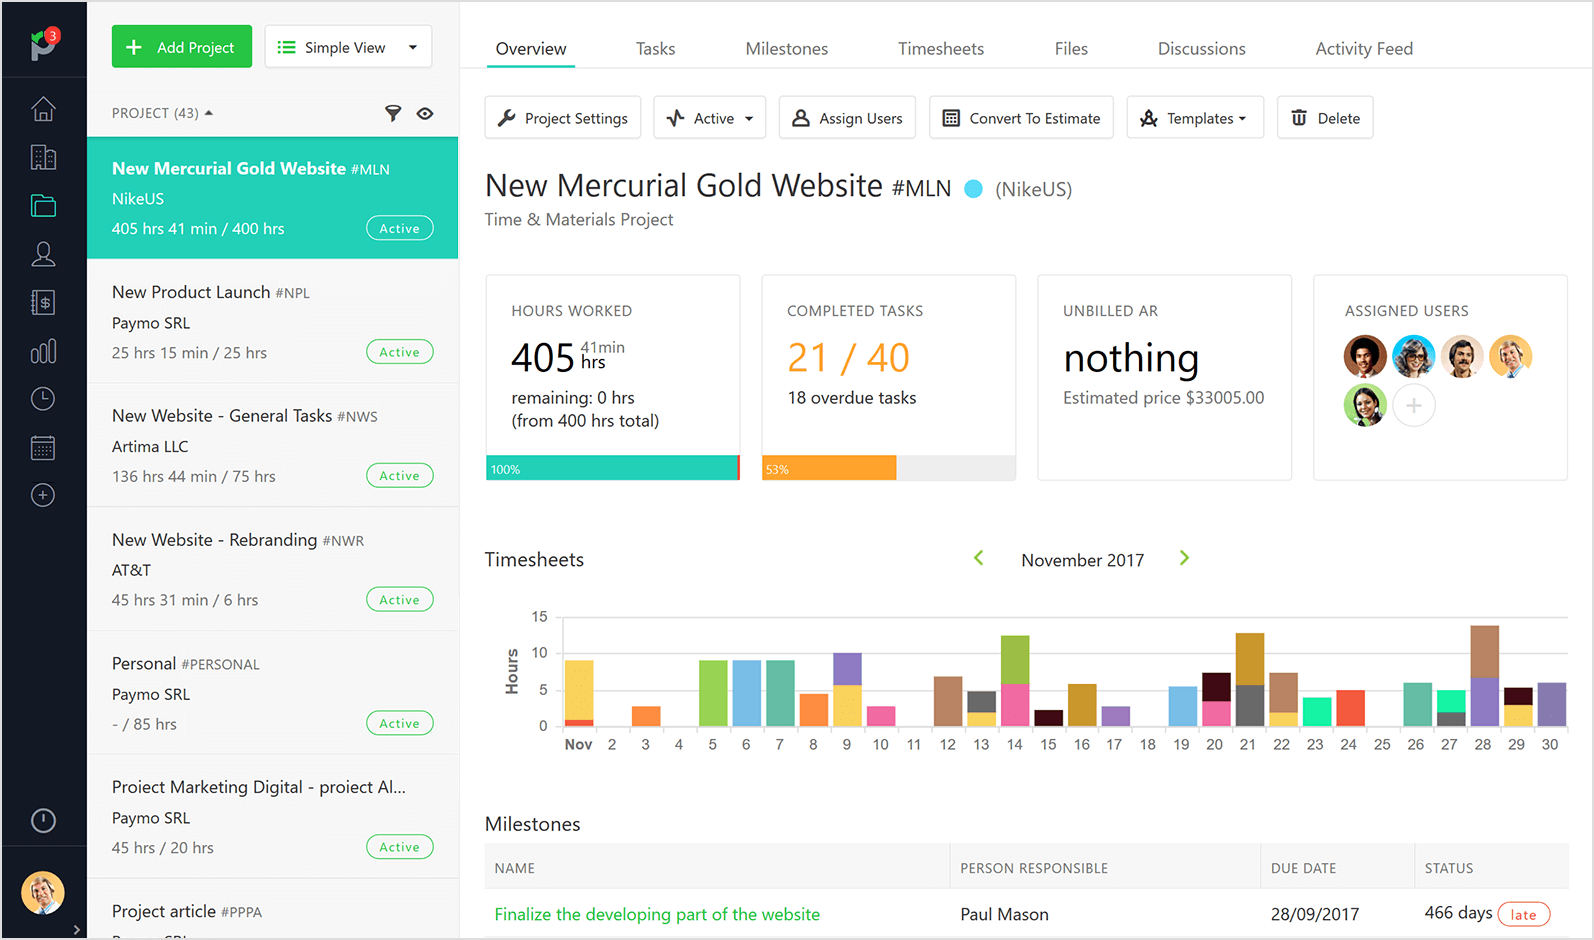Click the Assign Users button
1594x940 pixels.
pos(847,118)
